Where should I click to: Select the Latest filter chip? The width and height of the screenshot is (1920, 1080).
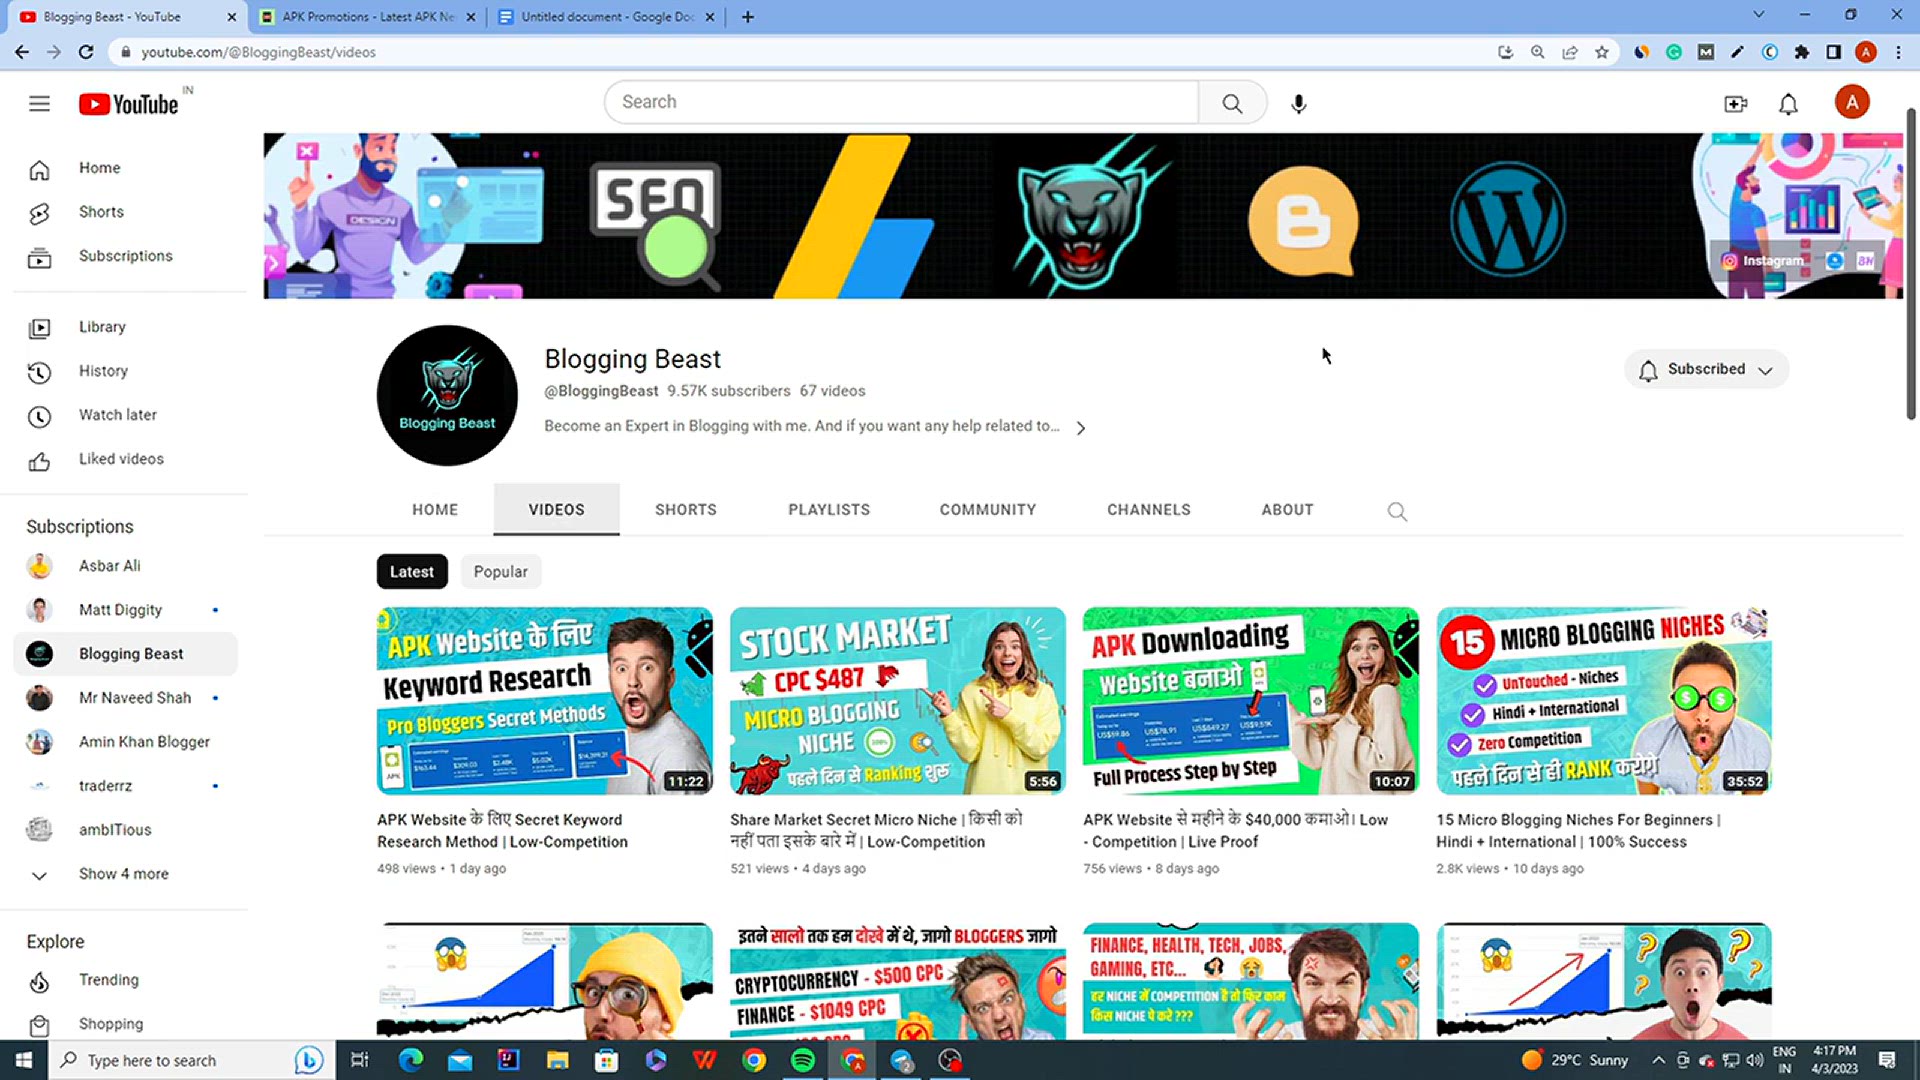coord(412,572)
